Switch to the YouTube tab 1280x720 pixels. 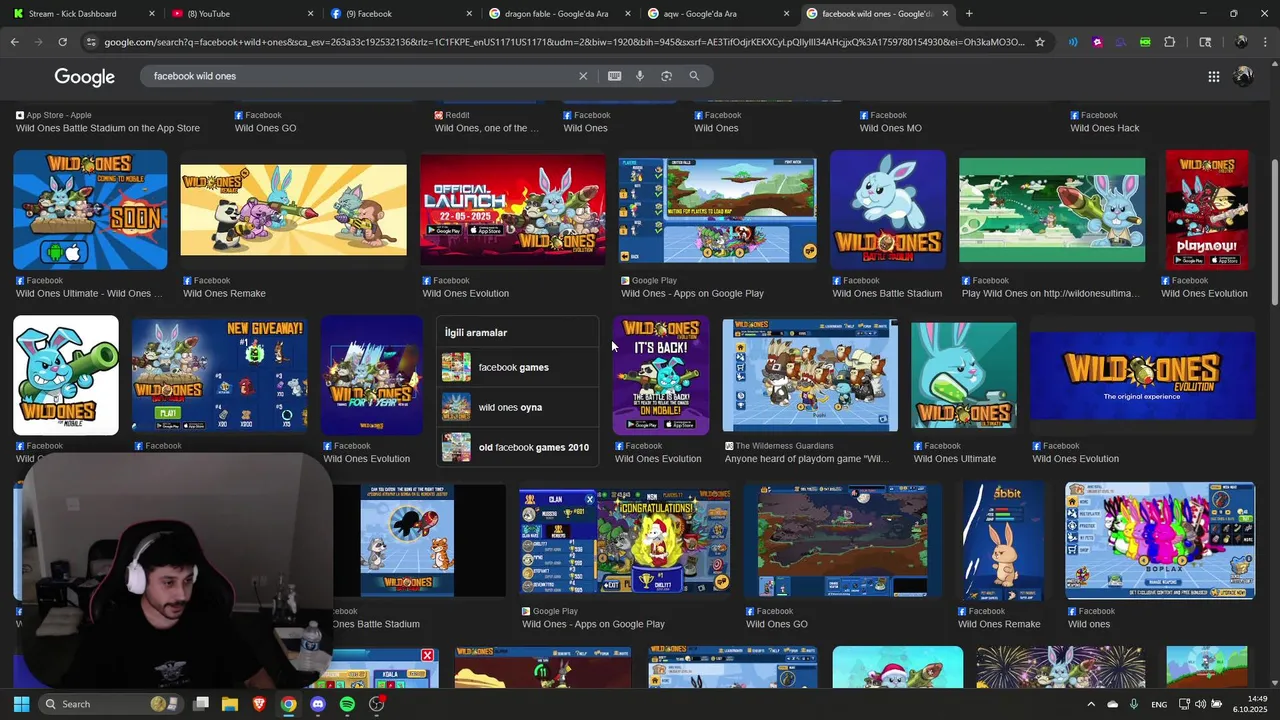tap(240, 14)
